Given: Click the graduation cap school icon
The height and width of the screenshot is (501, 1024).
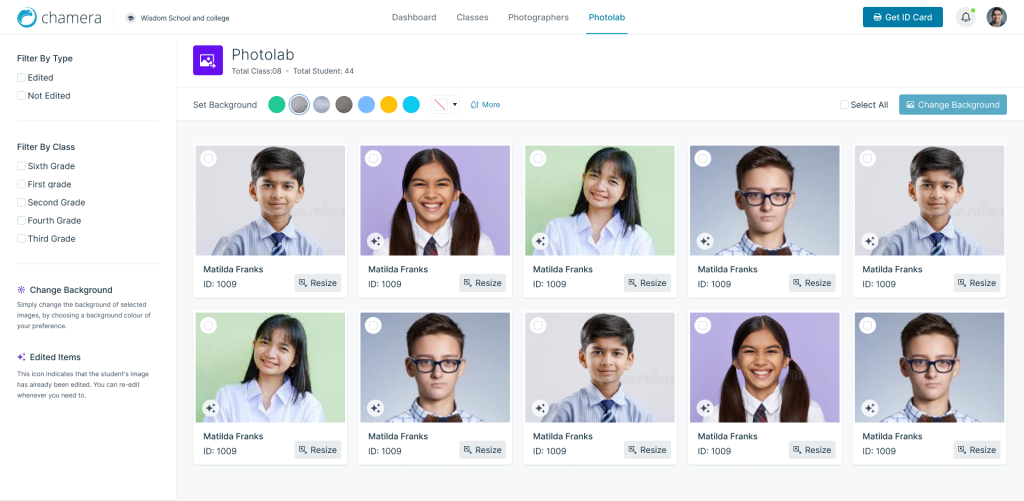Looking at the screenshot, I should 131,18.
